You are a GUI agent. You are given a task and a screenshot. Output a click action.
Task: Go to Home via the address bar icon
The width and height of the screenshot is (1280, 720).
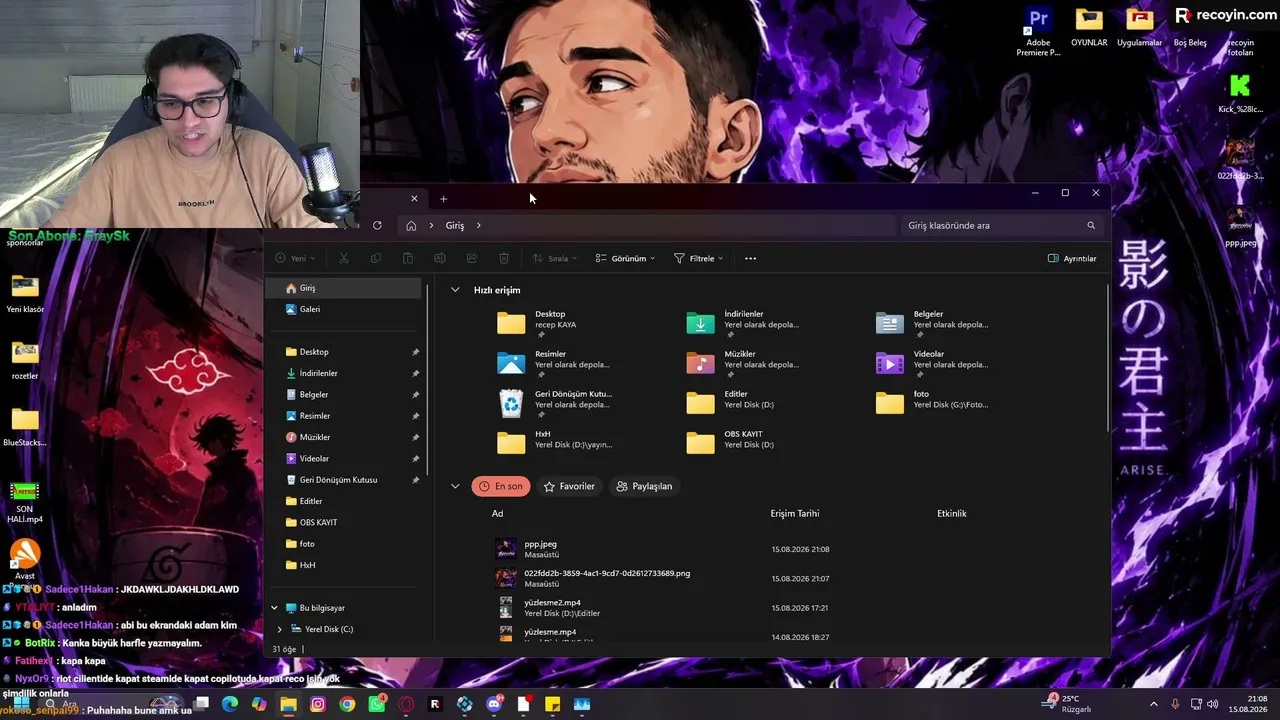click(x=411, y=225)
